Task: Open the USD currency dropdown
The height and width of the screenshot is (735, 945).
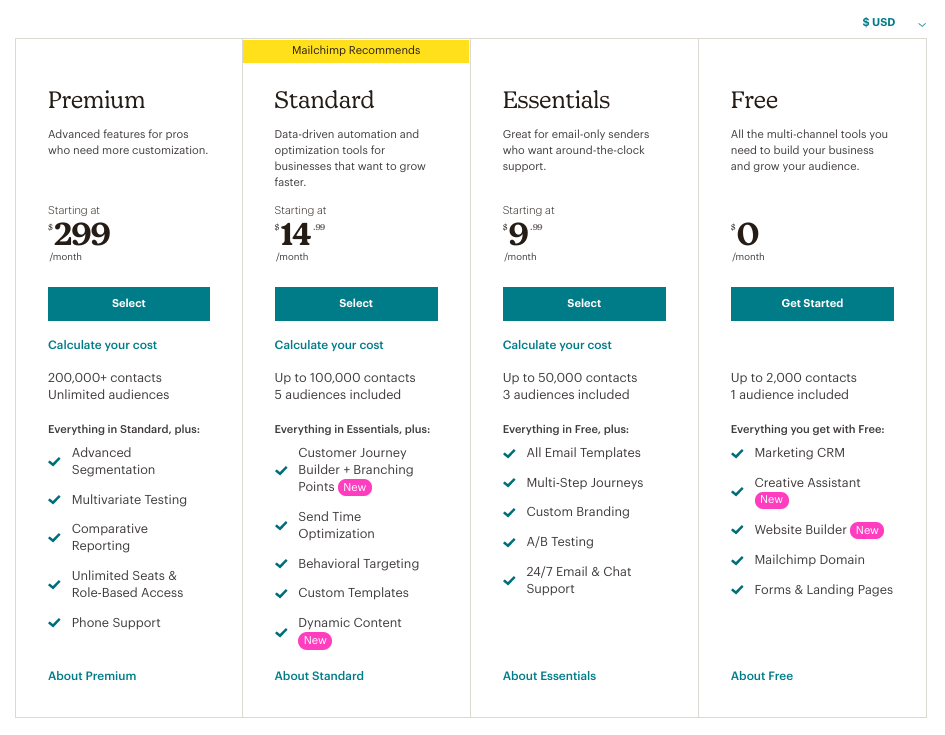Action: (893, 23)
